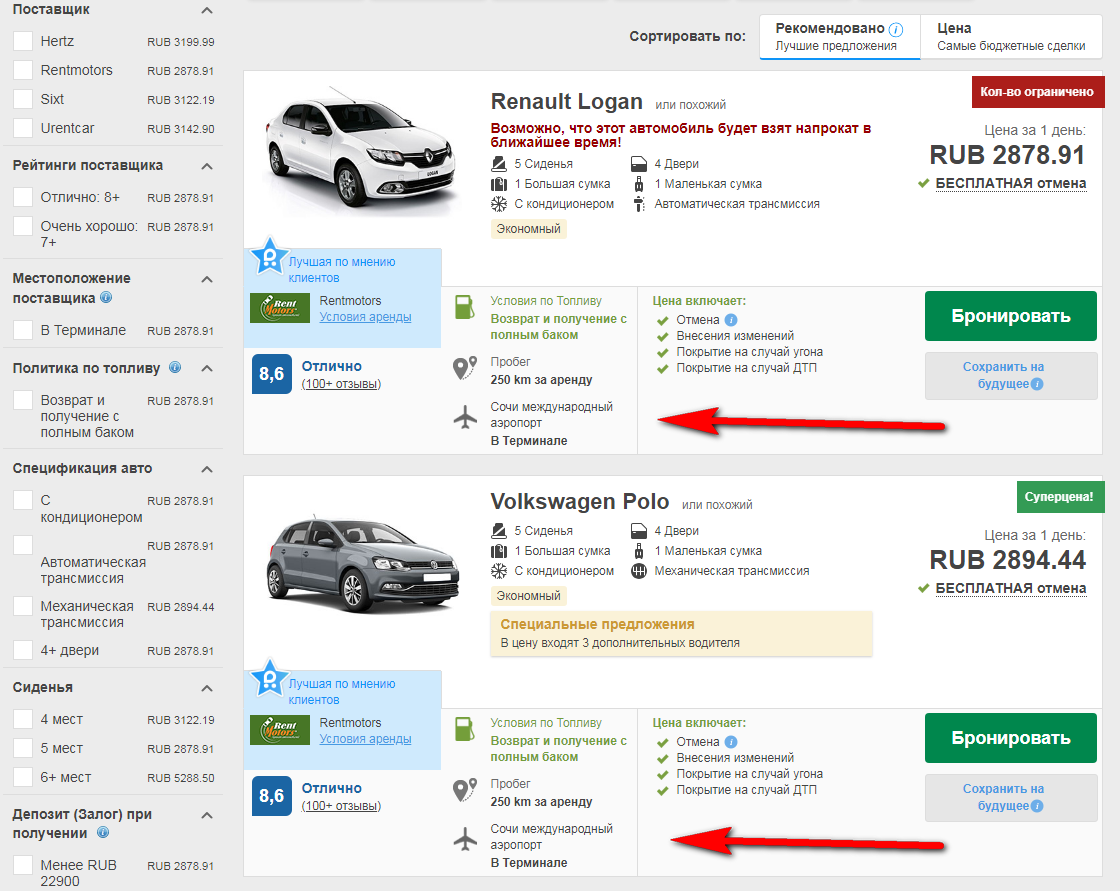Screen dimensions: 1120x891
Task: Open Условия аренды link for Volkswagen Polo
Action: 365,739
